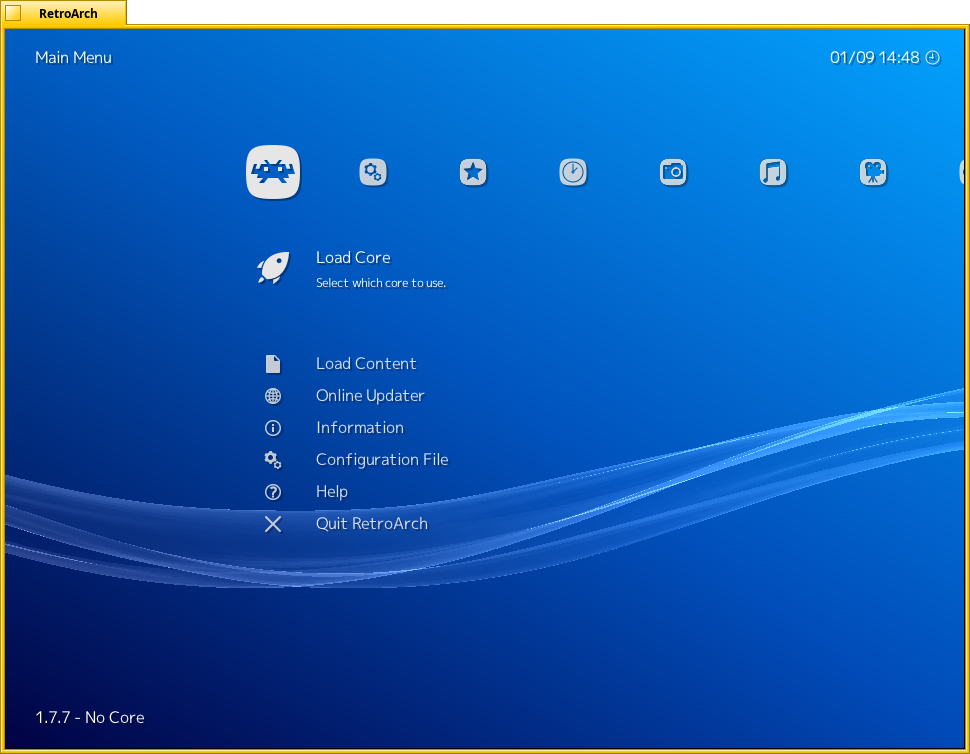Click the window menu icon in title bar
This screenshot has width=970, height=754.
tap(13, 13)
